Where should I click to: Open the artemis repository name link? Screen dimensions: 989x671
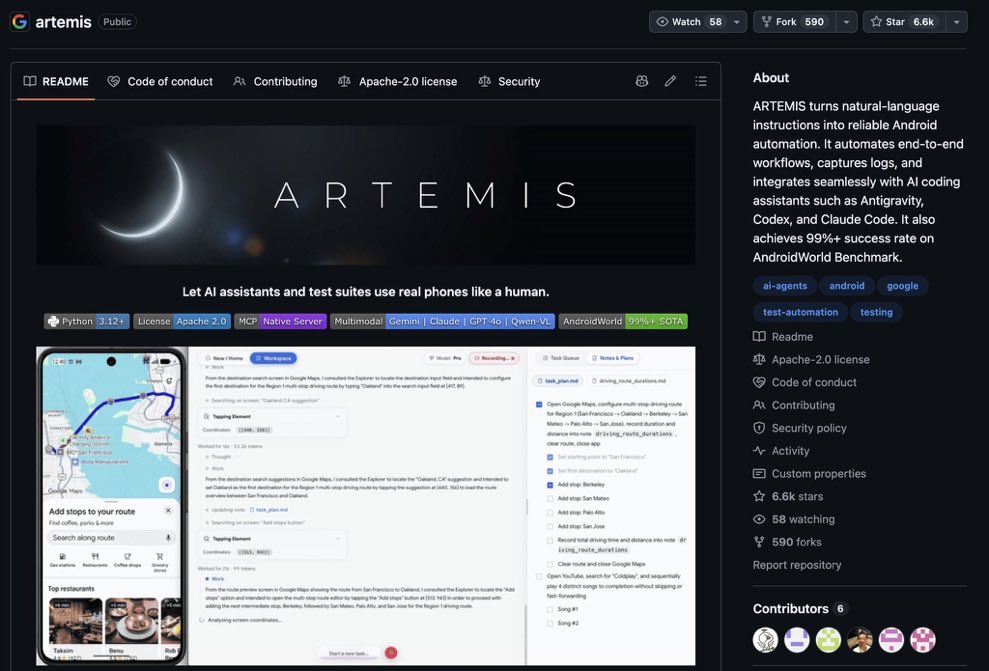coord(63,21)
